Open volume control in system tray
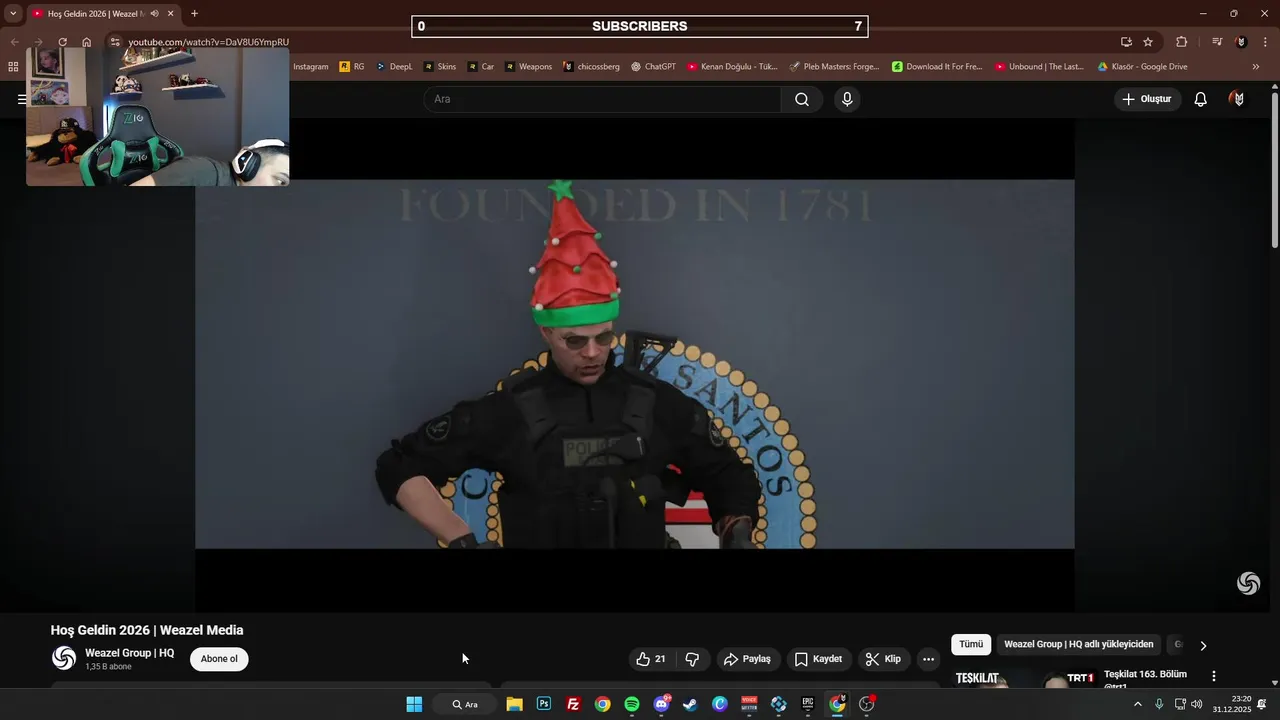The image size is (1280, 720). click(1197, 704)
